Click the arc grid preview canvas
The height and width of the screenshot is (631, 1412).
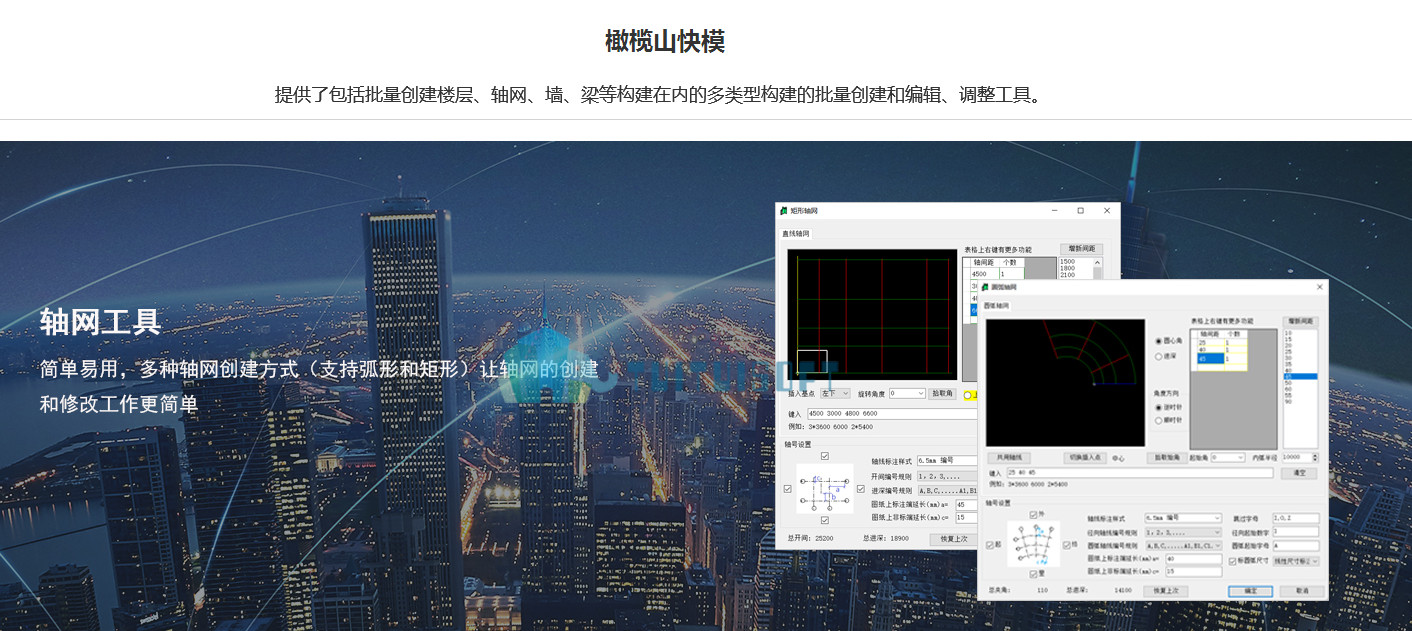pos(1065,383)
